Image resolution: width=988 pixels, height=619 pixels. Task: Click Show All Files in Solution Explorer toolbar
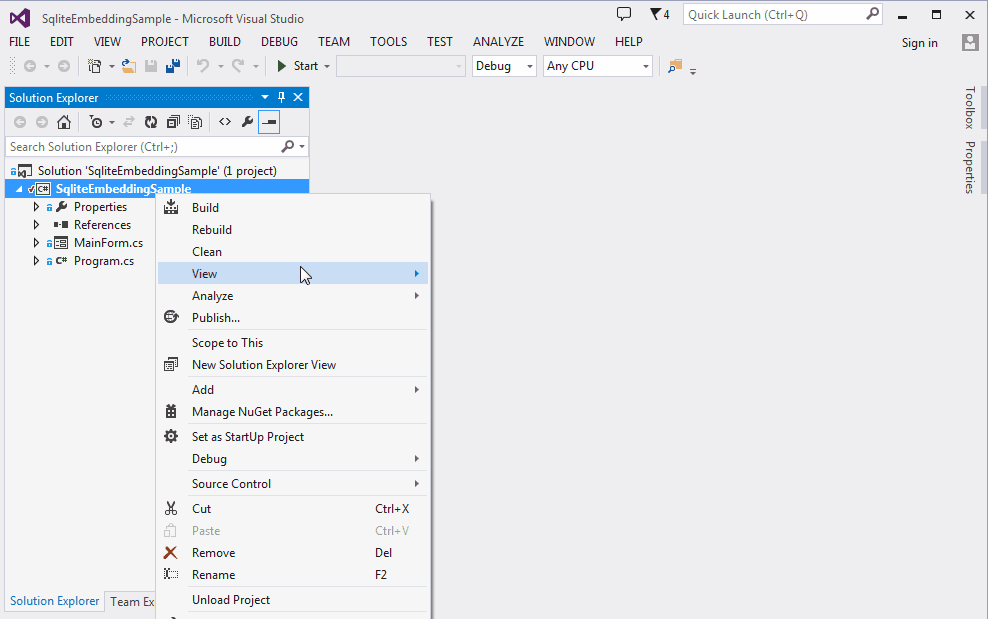pyautogui.click(x=195, y=121)
